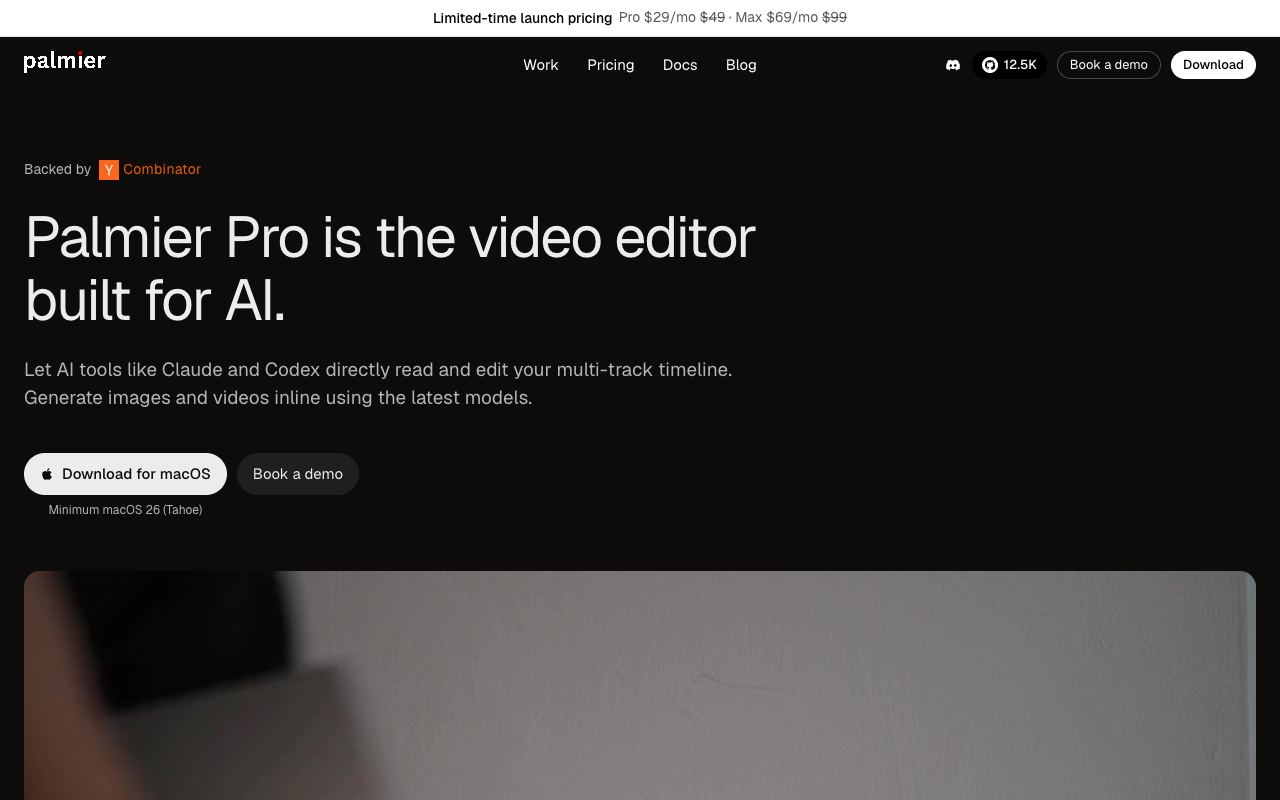This screenshot has width=1280, height=800.
Task: Click the Backed by label
Action: tap(58, 169)
